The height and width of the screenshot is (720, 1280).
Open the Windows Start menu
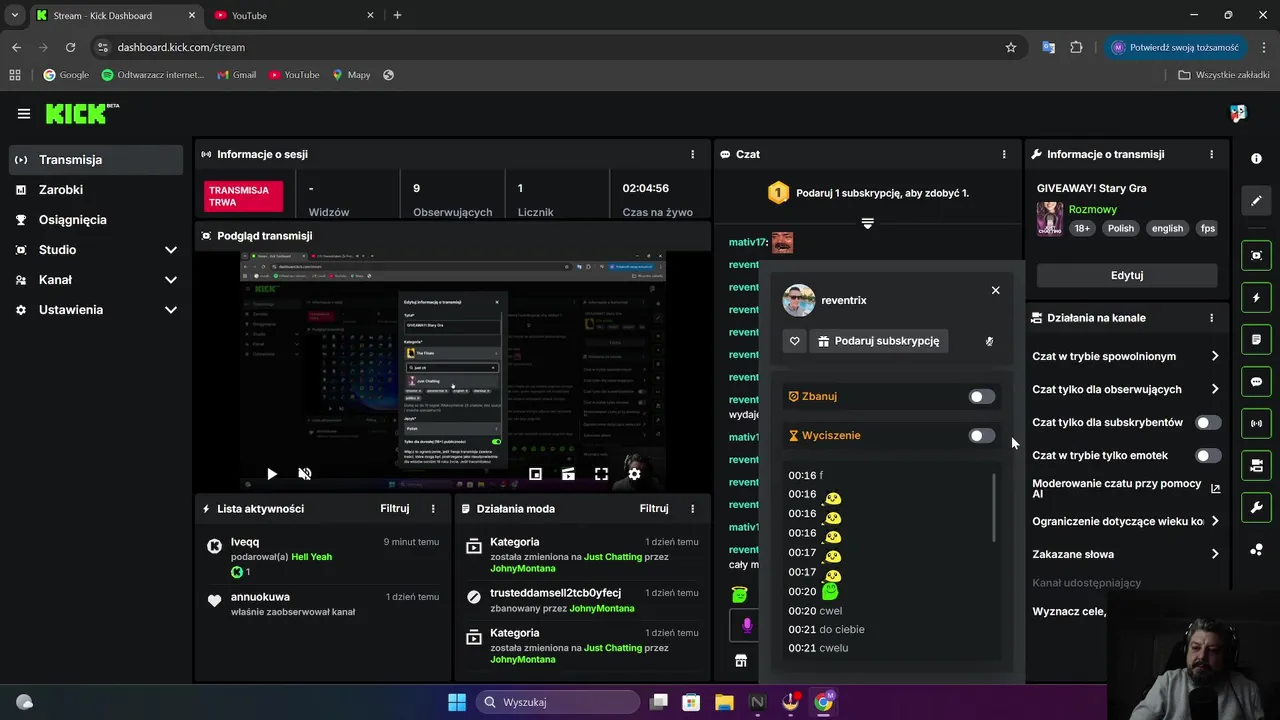pos(457,702)
